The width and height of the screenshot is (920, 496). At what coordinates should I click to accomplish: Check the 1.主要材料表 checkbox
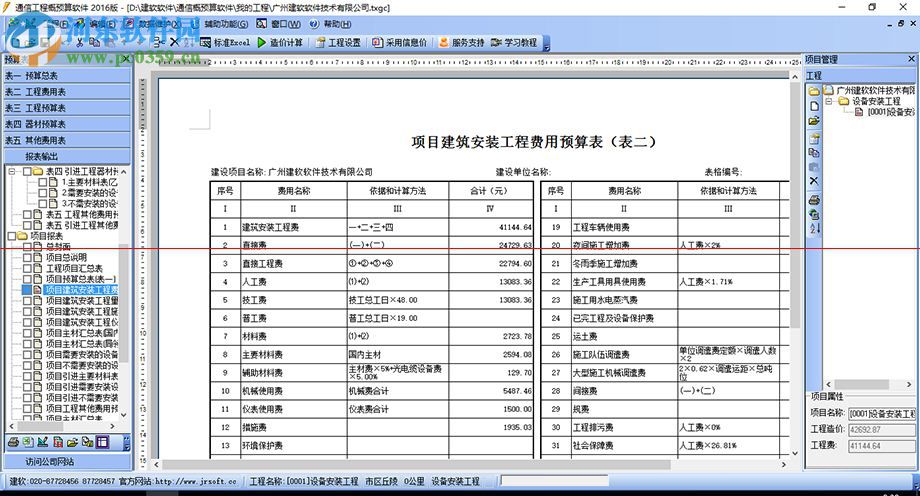(x=43, y=183)
